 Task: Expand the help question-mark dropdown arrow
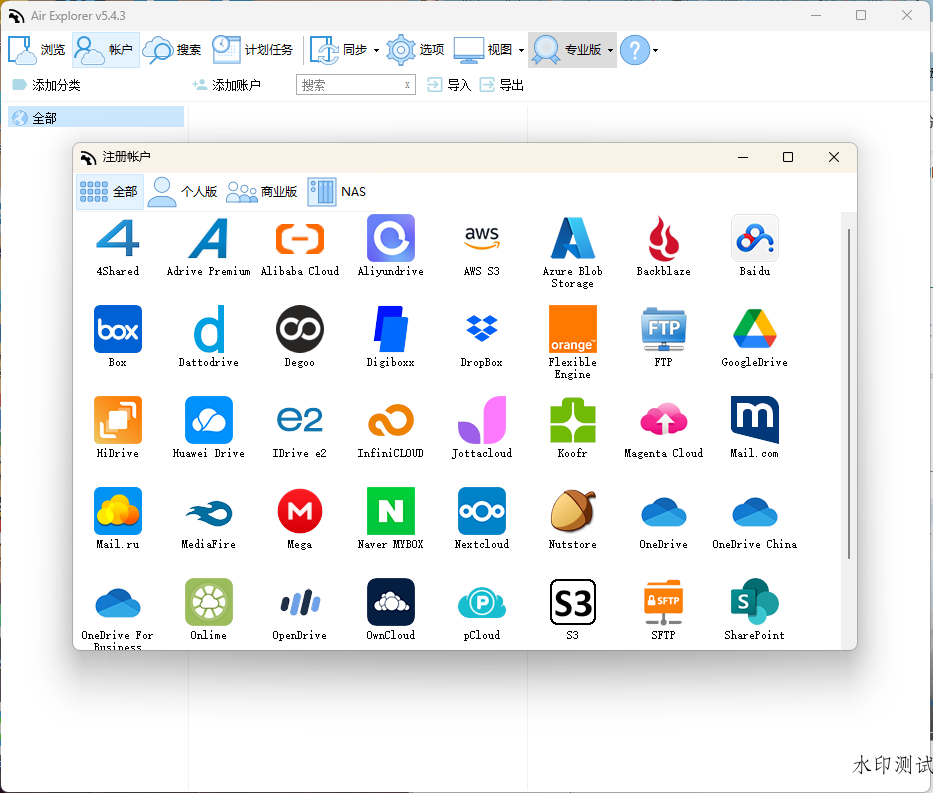click(656, 51)
